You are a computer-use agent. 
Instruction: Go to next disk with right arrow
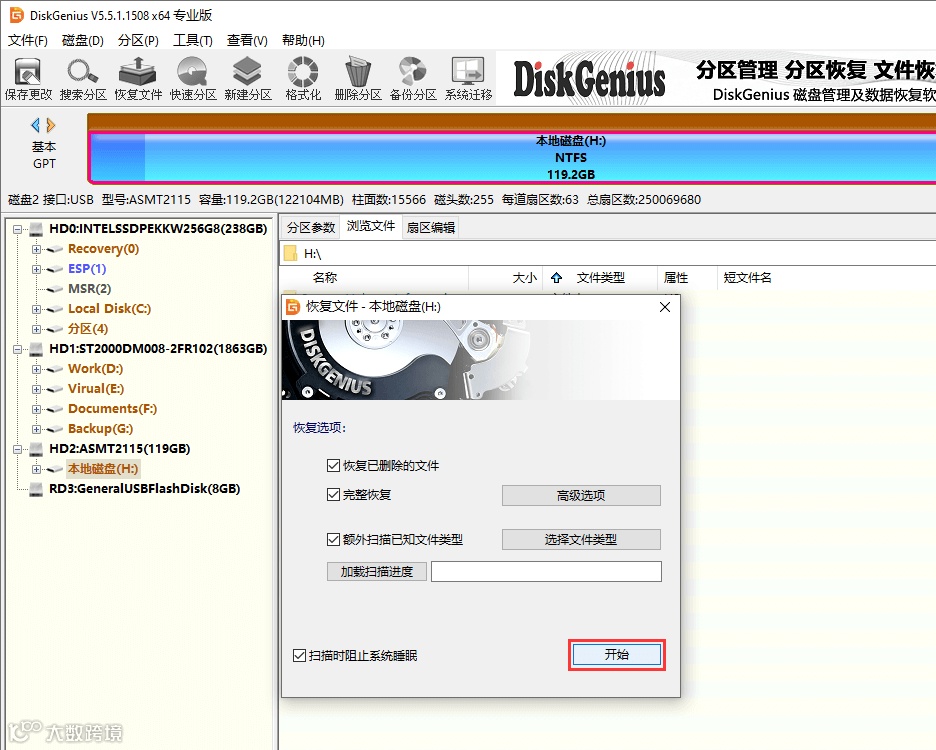[51, 125]
